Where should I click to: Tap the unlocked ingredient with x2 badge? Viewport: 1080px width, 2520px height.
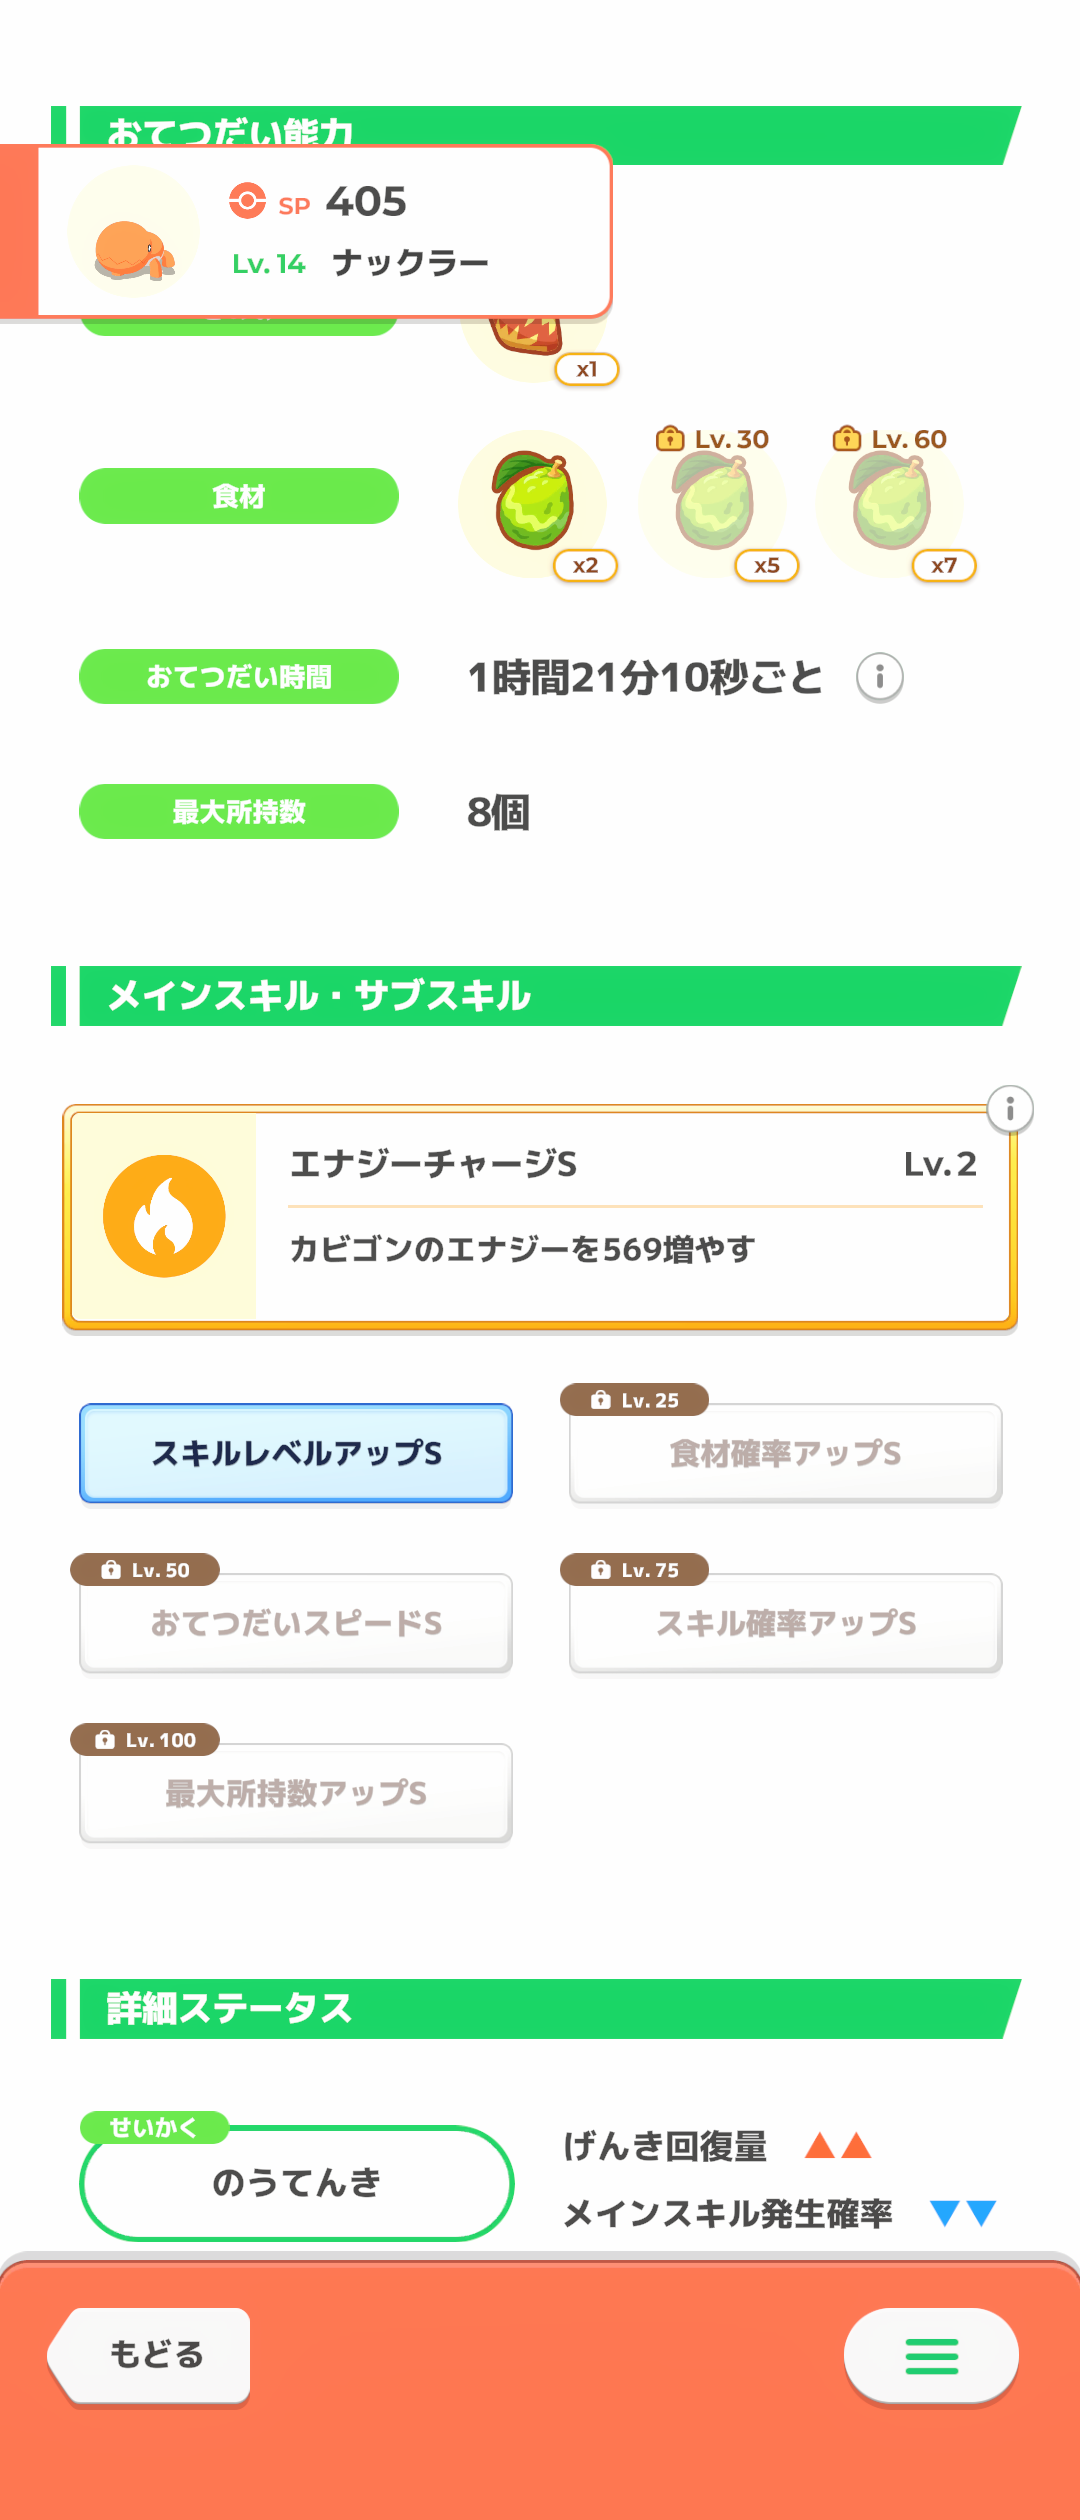pos(533,503)
